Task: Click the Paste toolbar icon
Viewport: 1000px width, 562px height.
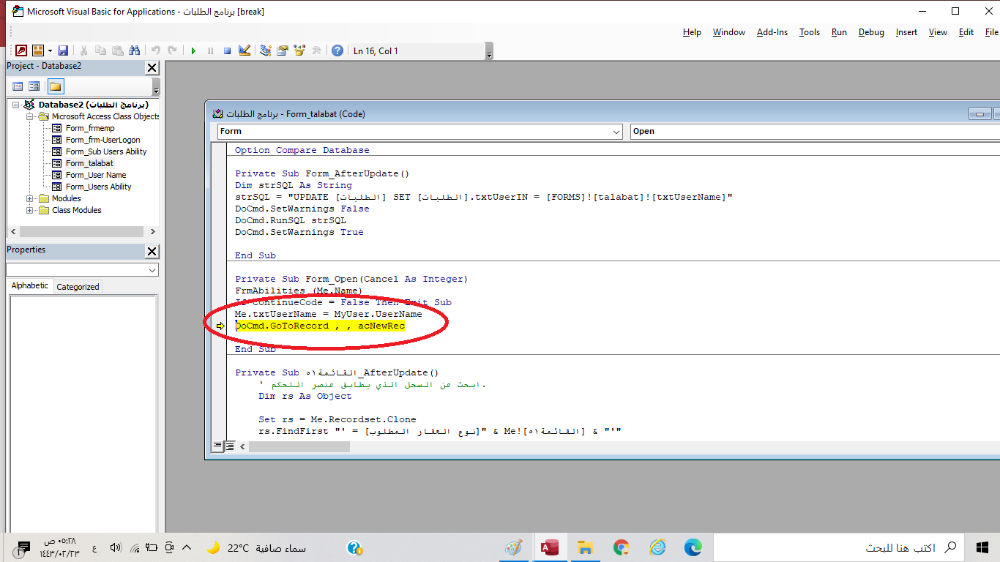Action: pos(118,50)
